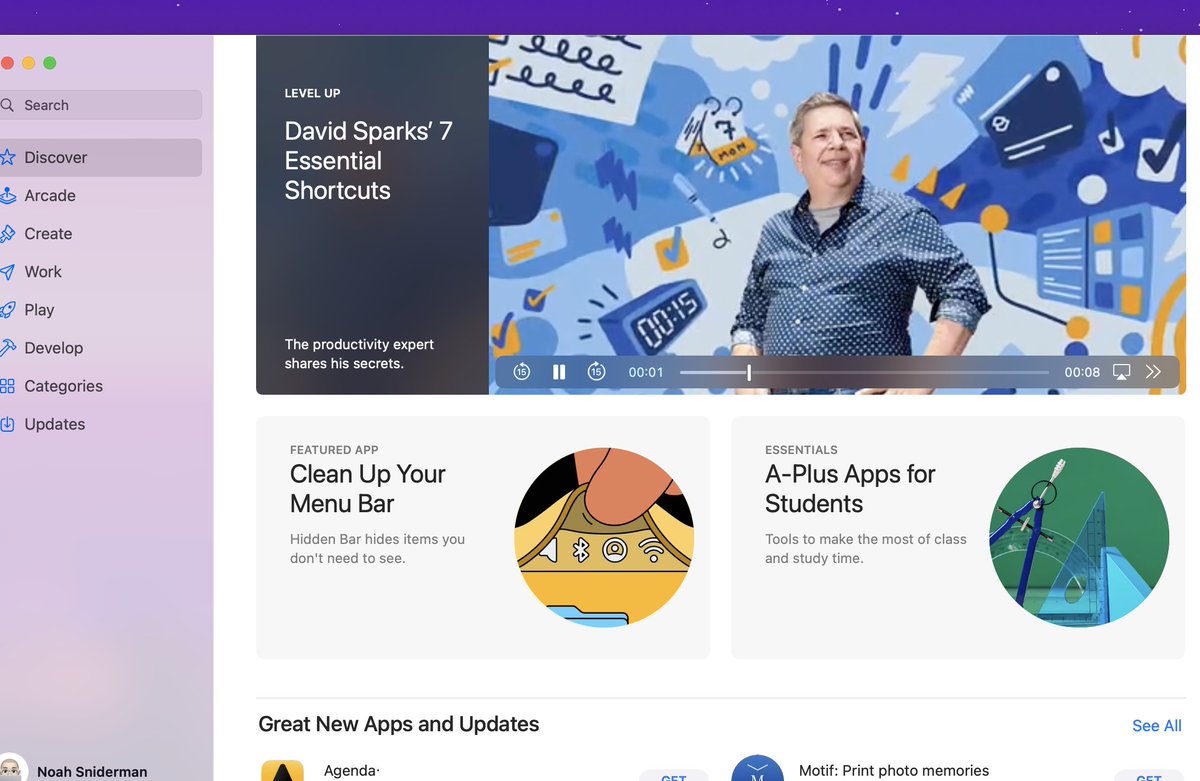This screenshot has height=781, width=1200.
Task: Click the Motif app icon
Action: (x=757, y=768)
